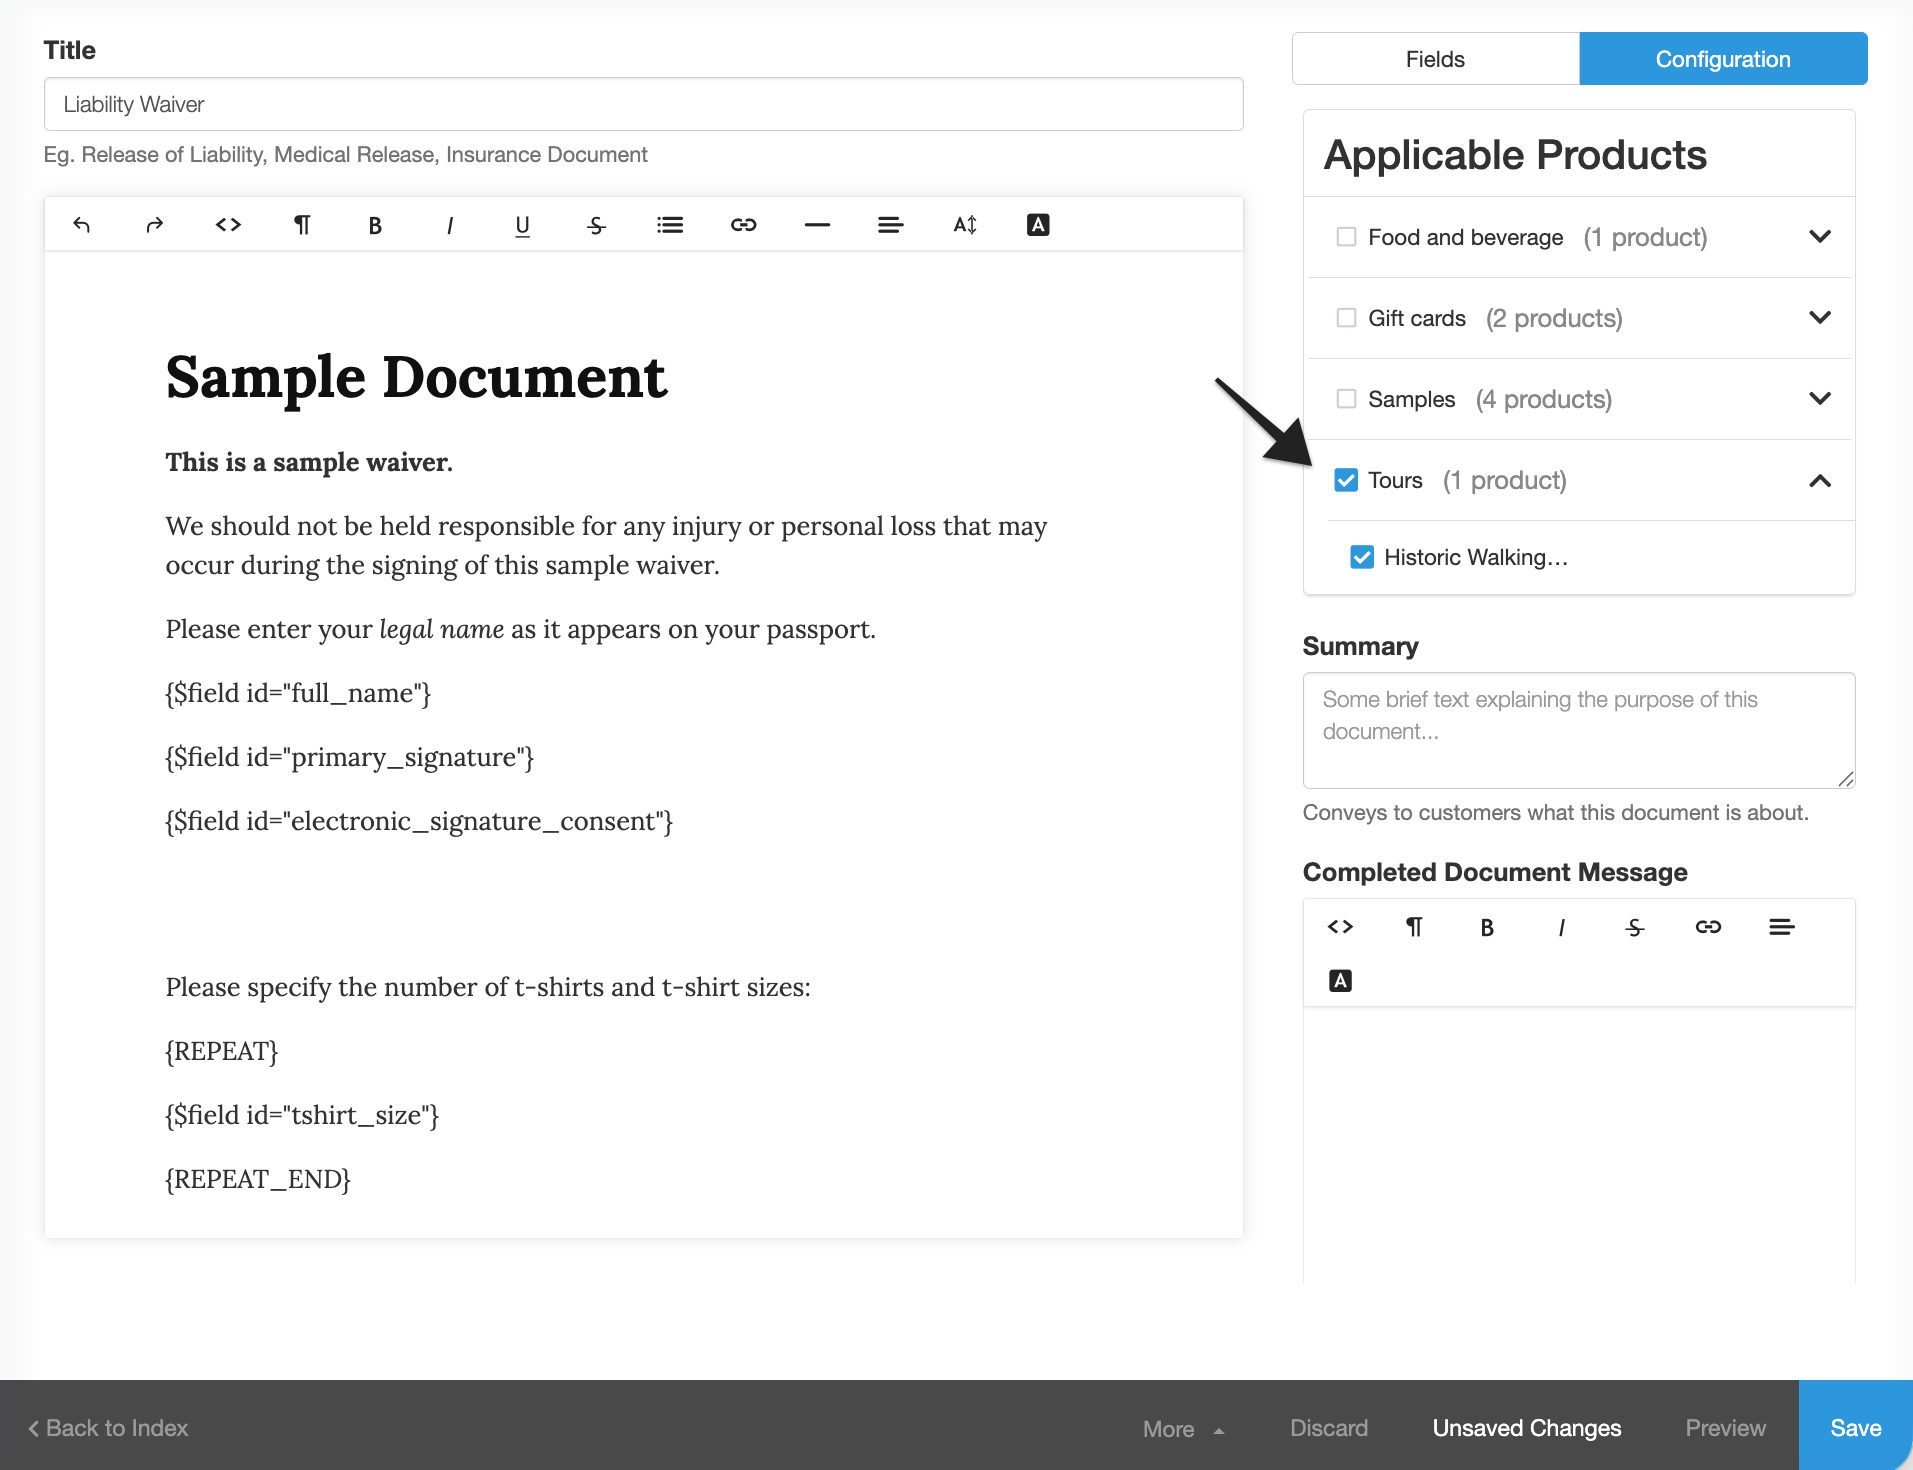Toggle strikethrough in main editor toolbar

click(596, 225)
